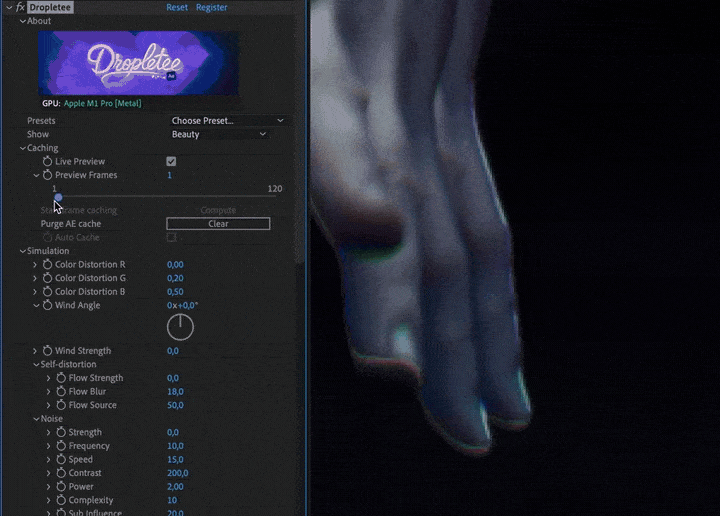Open the Show Beauty dropdown
Screen dimensions: 720x516
click(219, 135)
